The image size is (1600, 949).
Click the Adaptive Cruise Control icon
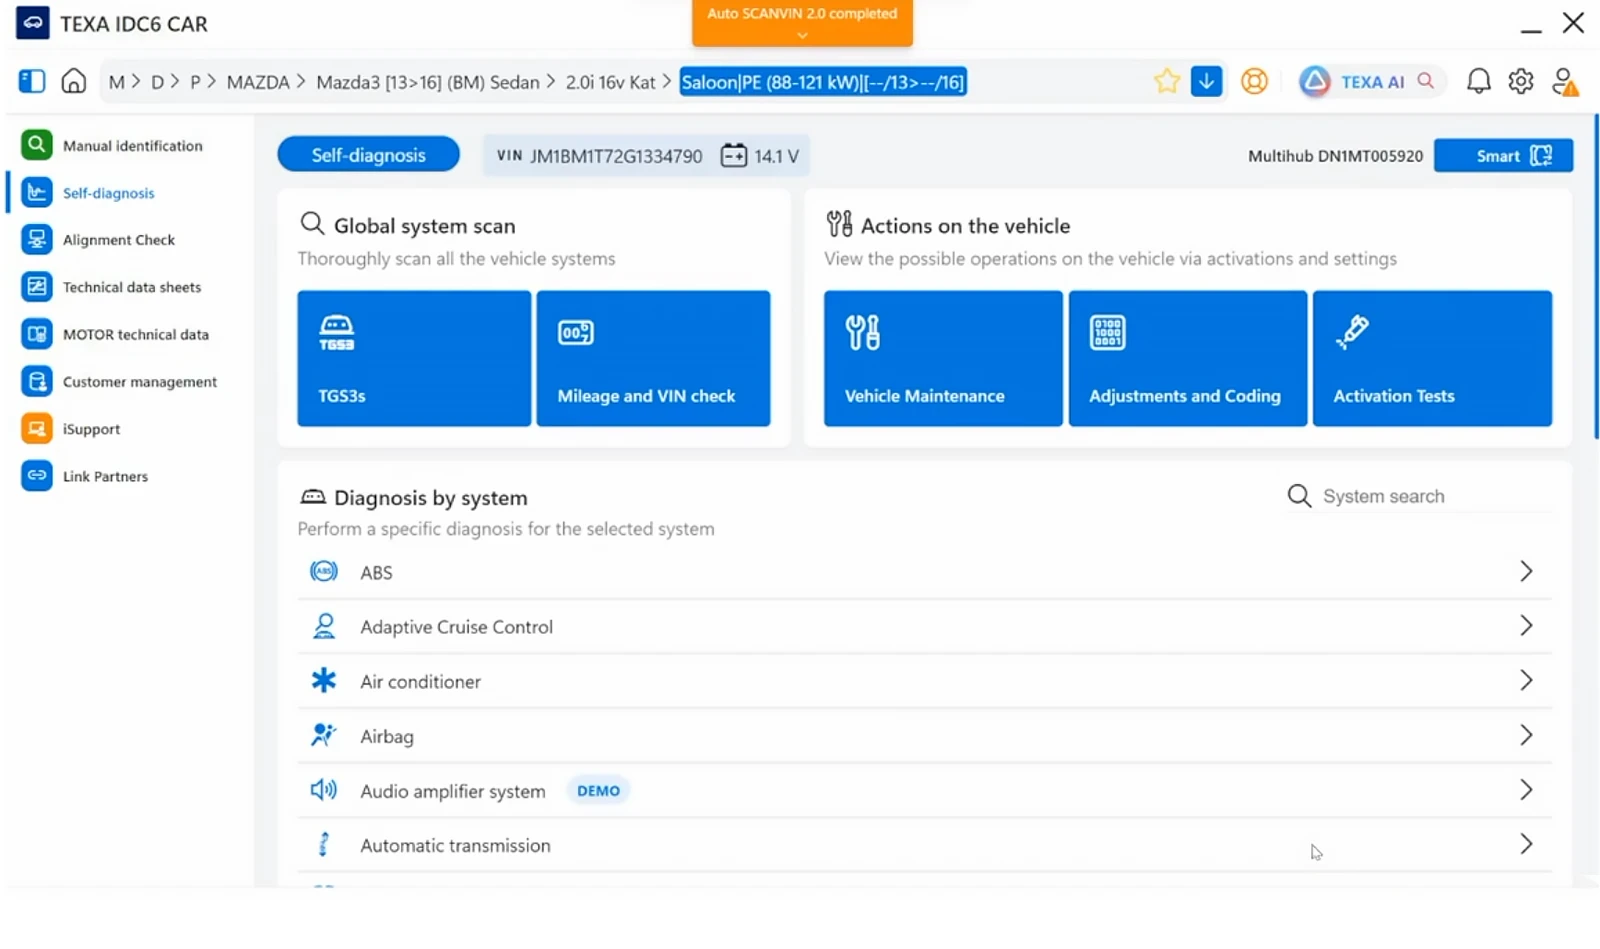[x=323, y=626]
